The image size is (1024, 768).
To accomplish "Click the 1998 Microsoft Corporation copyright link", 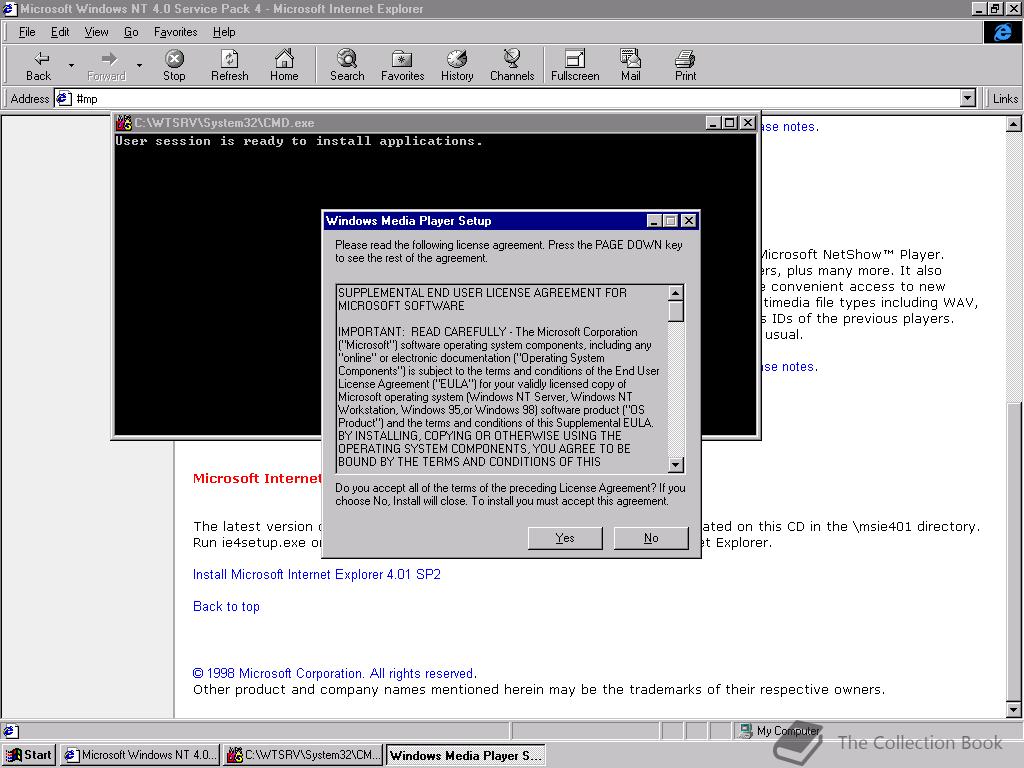I will pos(334,673).
